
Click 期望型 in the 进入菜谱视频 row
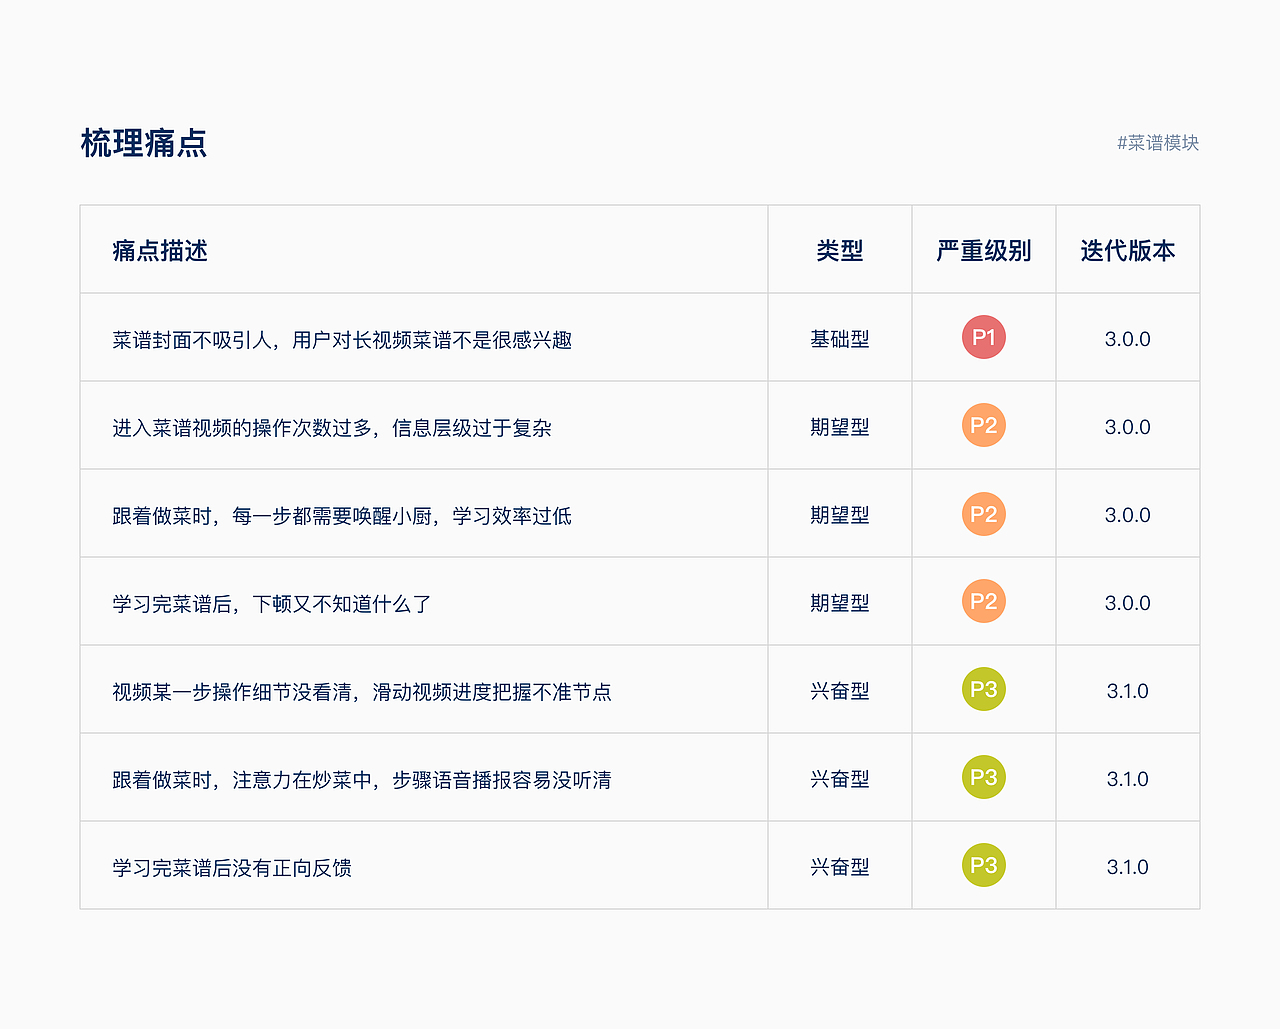pyautogui.click(x=840, y=427)
